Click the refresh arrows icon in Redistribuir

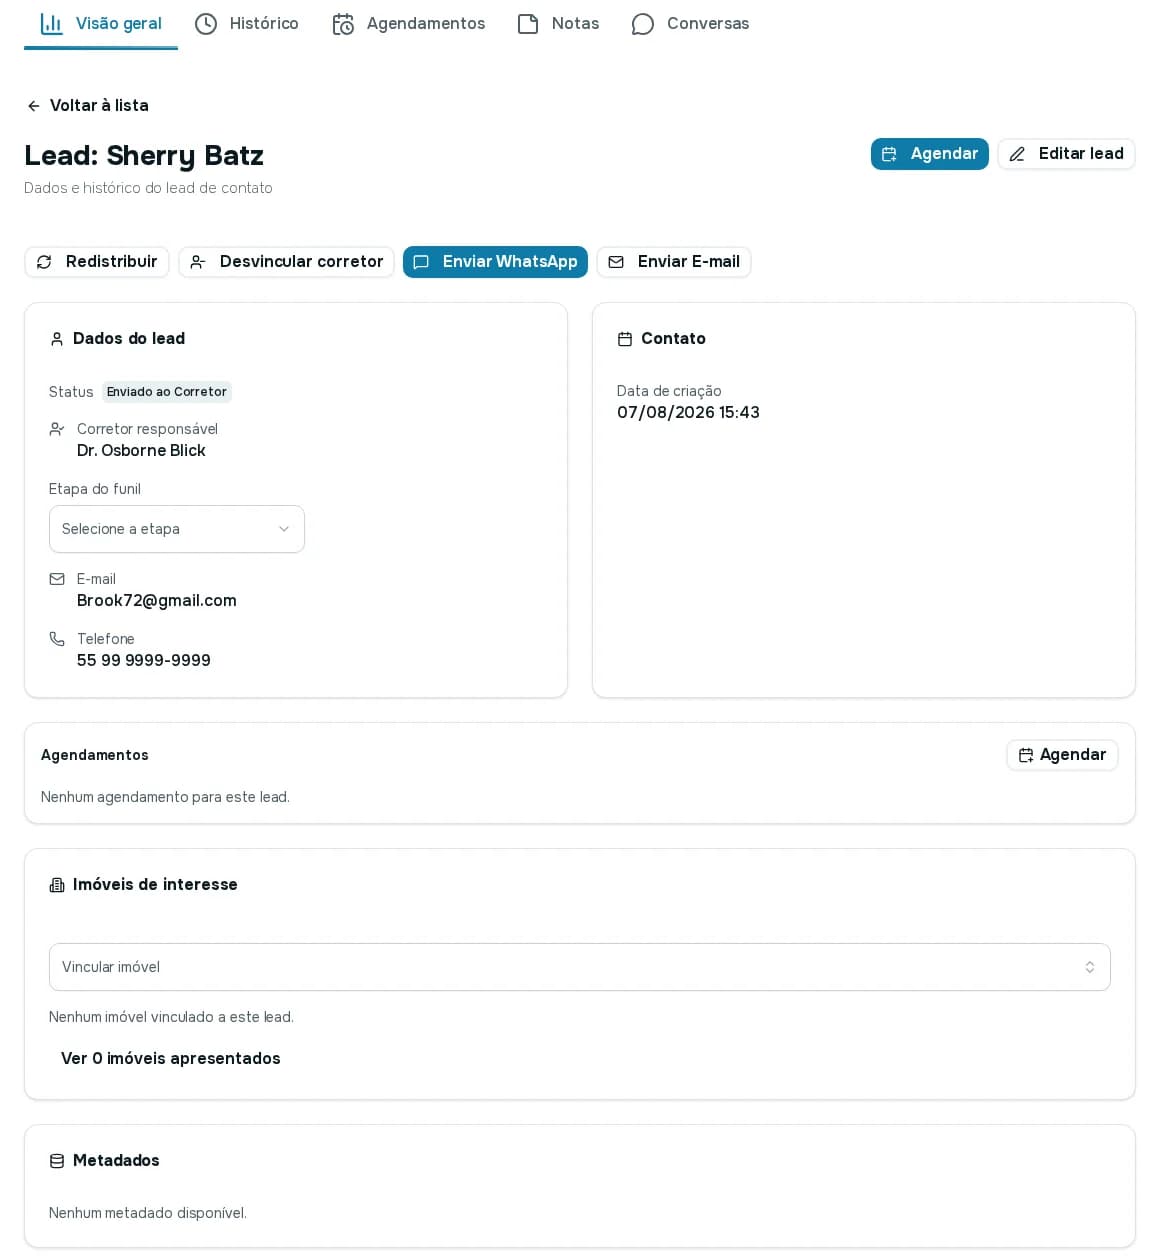pyautogui.click(x=44, y=262)
